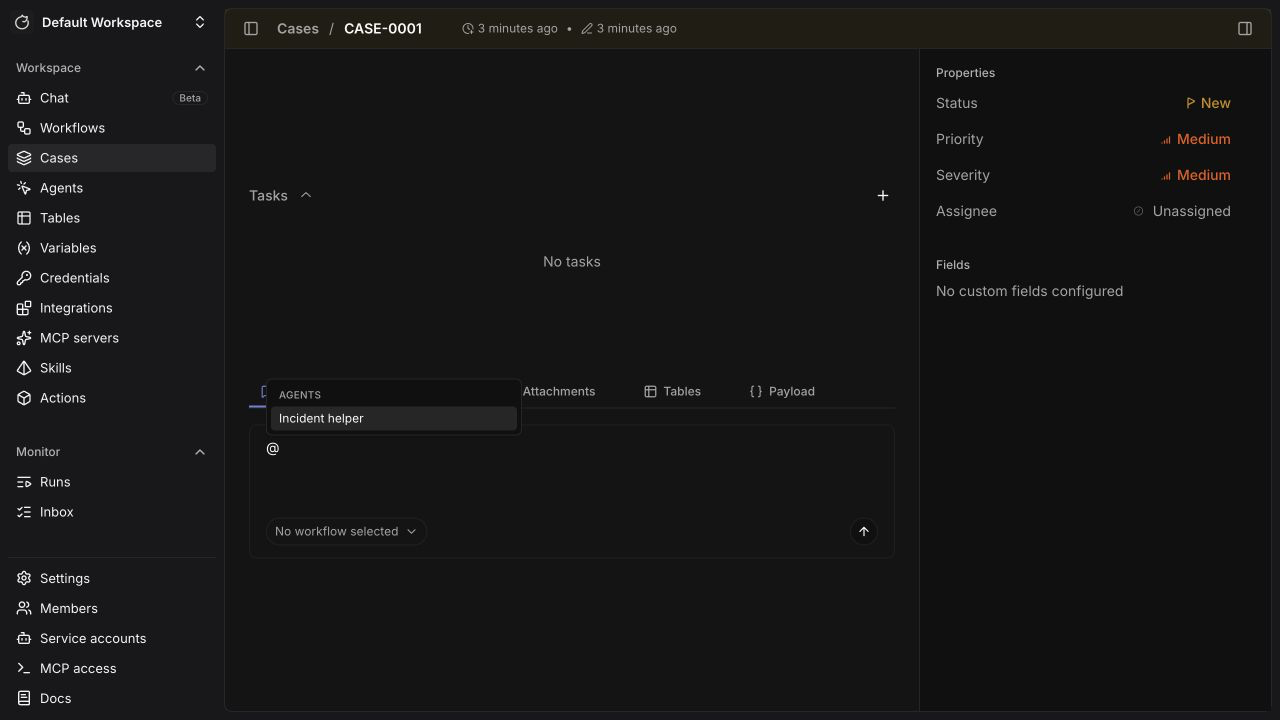1280x720 pixels.
Task: Open the Inbox icon
Action: (24, 512)
